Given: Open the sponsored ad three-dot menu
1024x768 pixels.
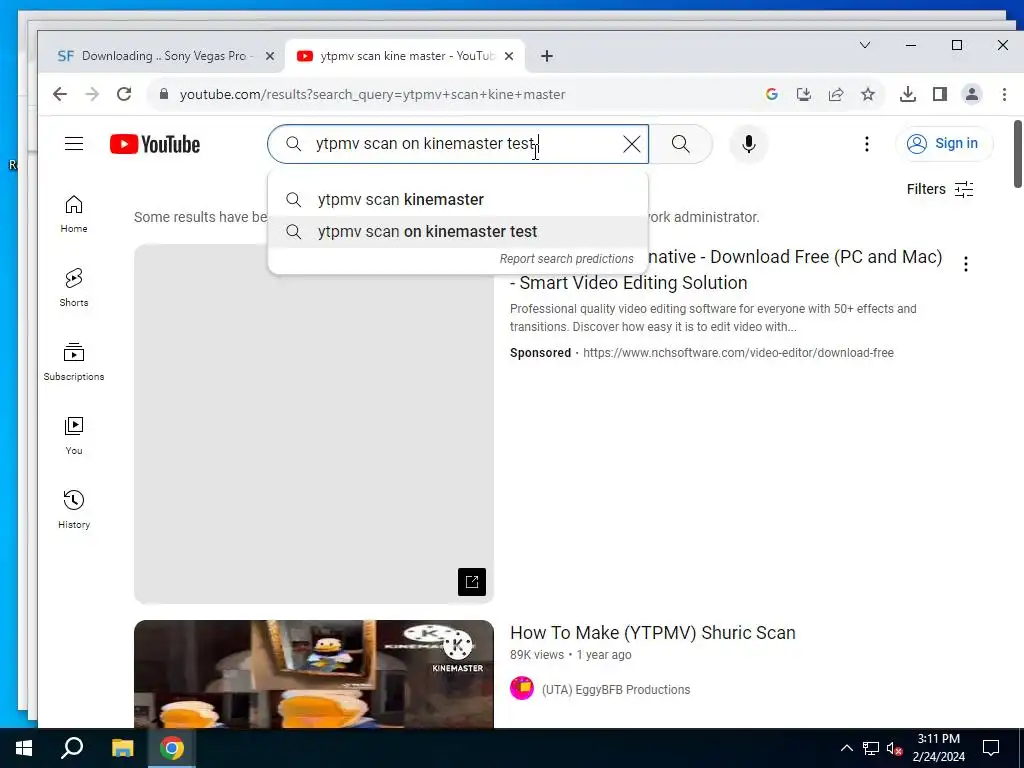Looking at the screenshot, I should click(x=966, y=264).
